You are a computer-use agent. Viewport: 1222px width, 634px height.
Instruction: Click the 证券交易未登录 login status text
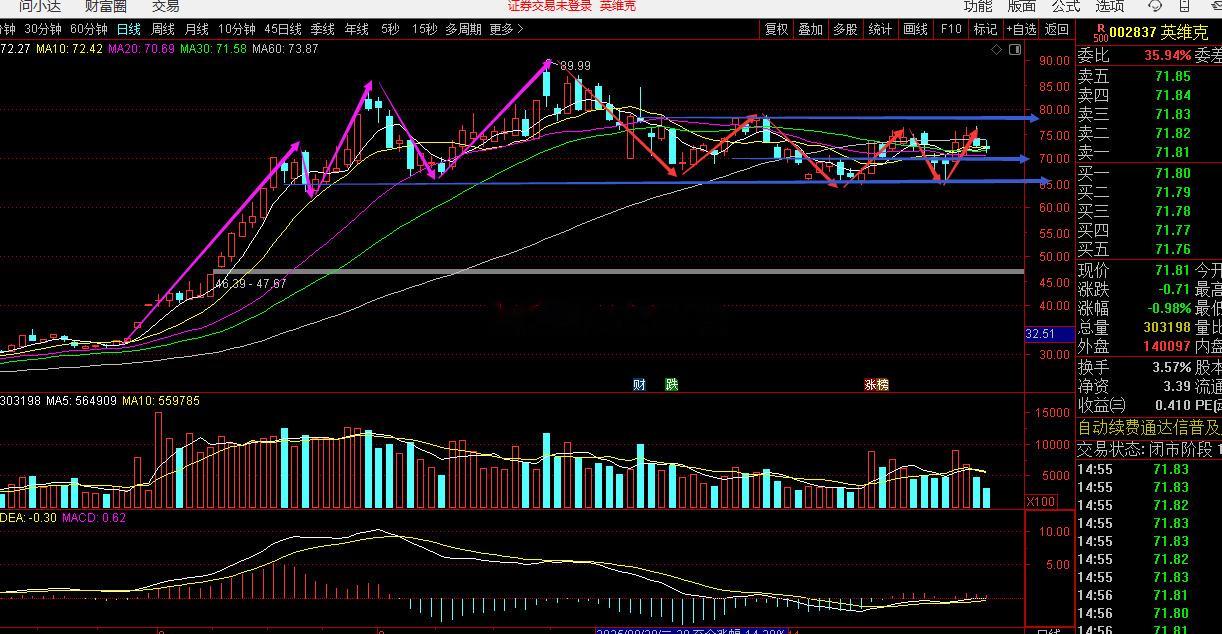pyautogui.click(x=550, y=6)
